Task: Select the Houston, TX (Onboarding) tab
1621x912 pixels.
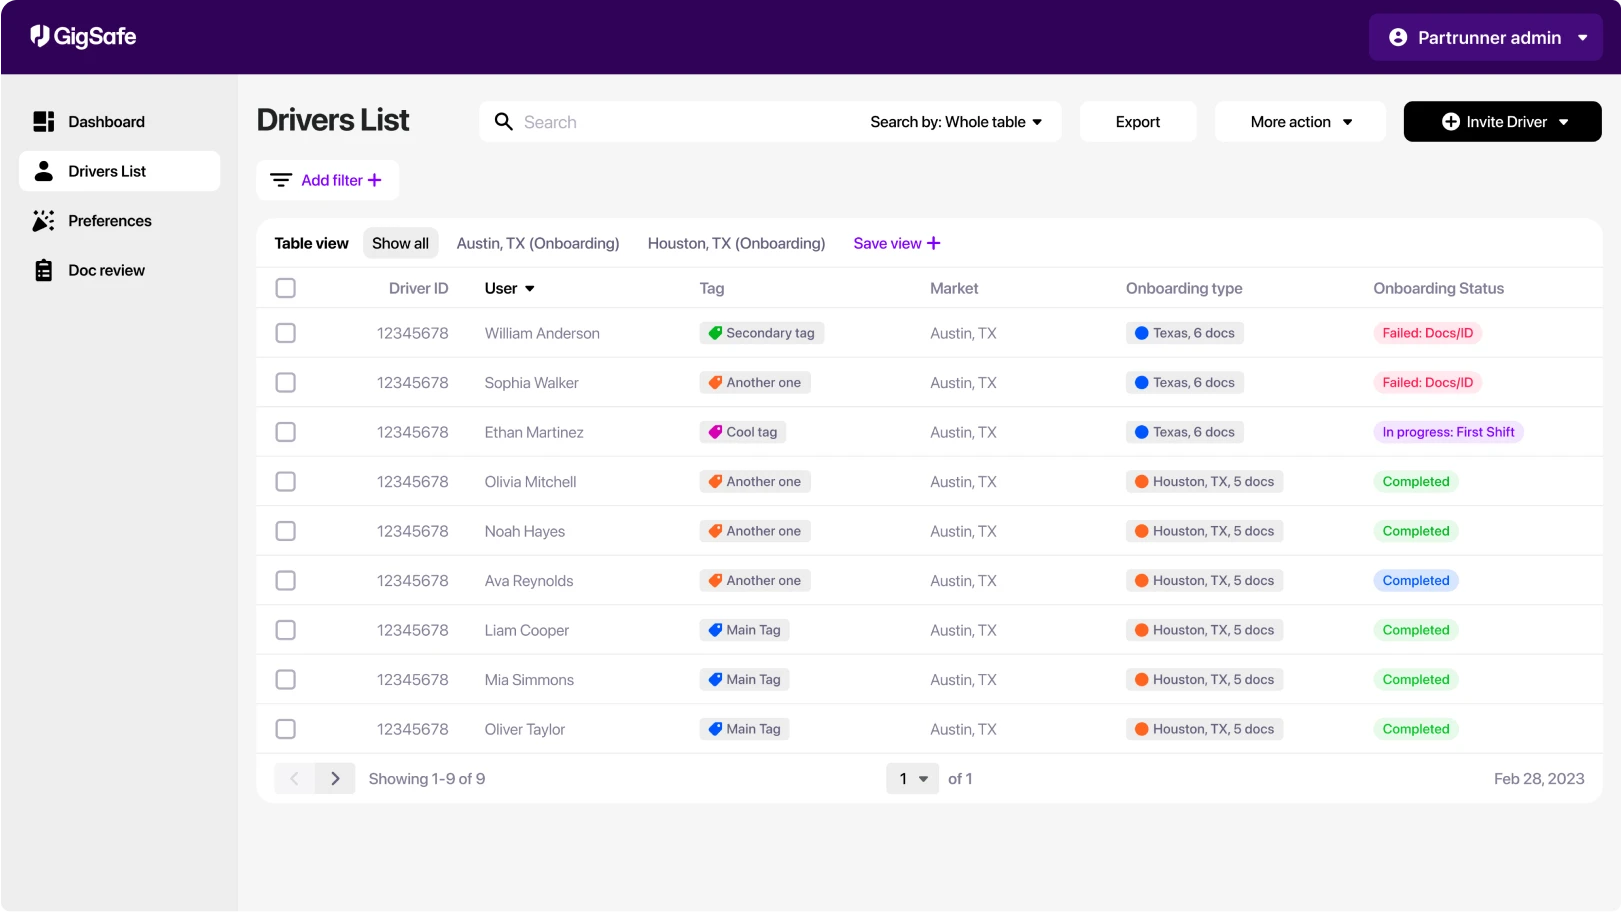Action: pyautogui.click(x=735, y=243)
